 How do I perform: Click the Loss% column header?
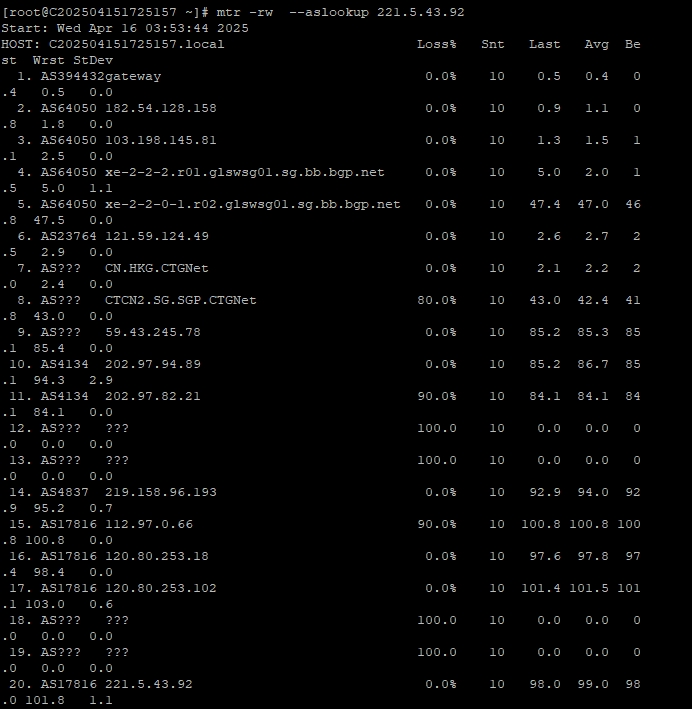pos(436,44)
